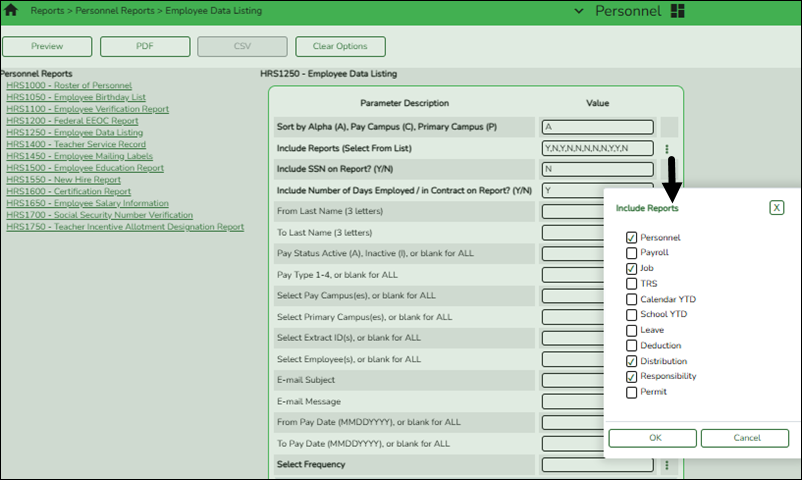Confirm Include Reports selection with OK

pos(652,438)
